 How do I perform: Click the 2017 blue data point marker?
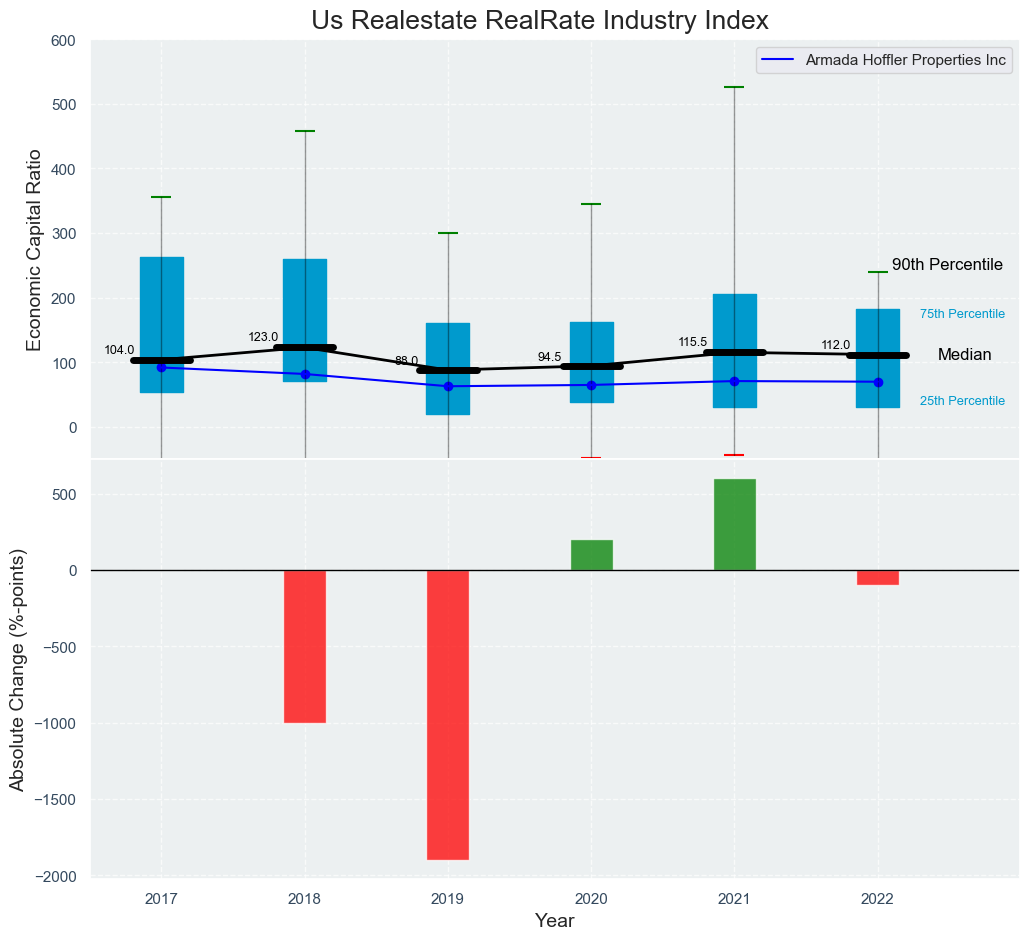click(162, 368)
